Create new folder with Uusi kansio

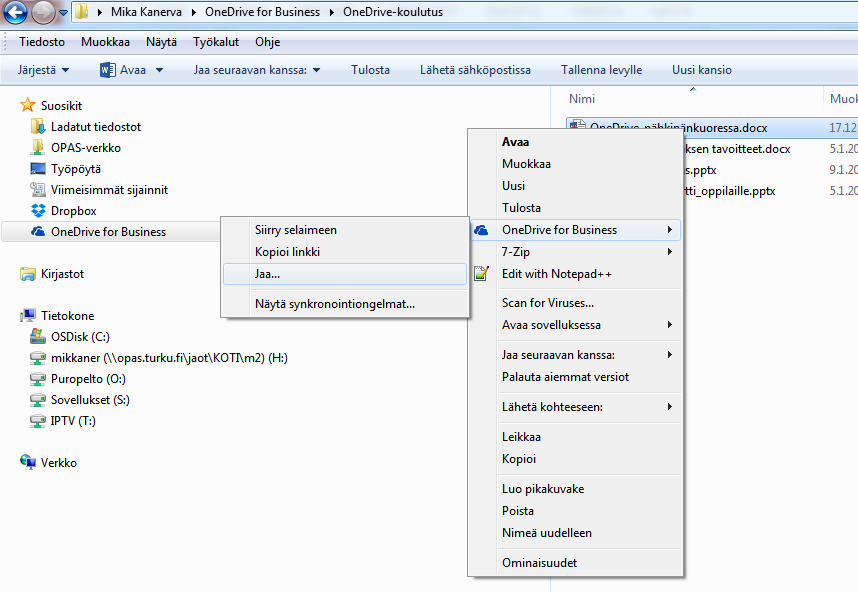point(702,70)
